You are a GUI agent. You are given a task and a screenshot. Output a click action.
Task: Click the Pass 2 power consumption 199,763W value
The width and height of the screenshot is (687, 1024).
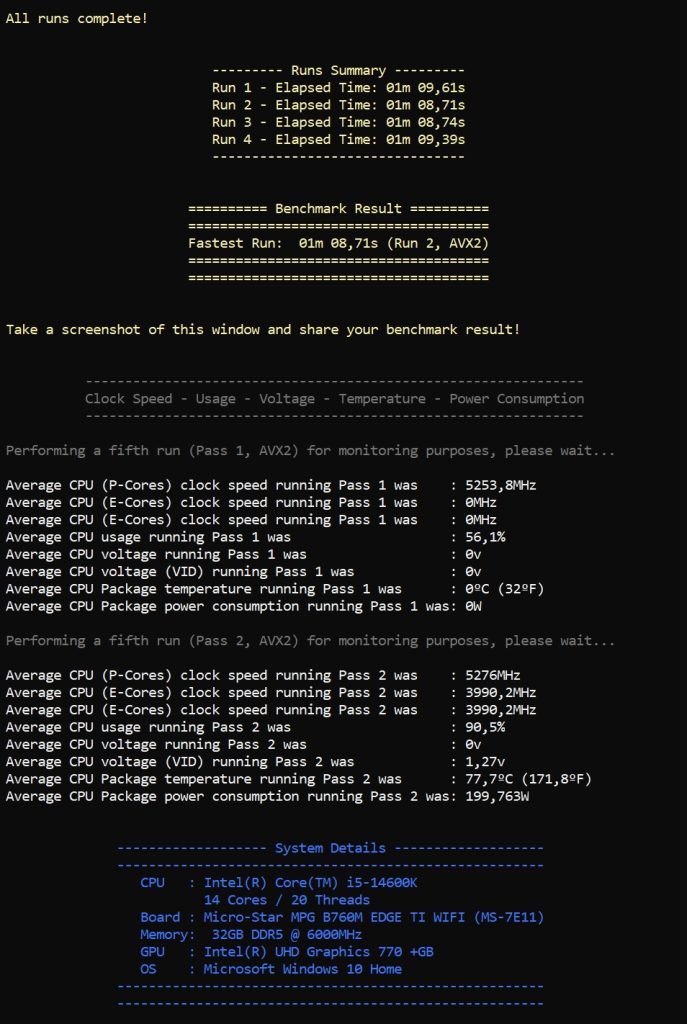coord(497,796)
